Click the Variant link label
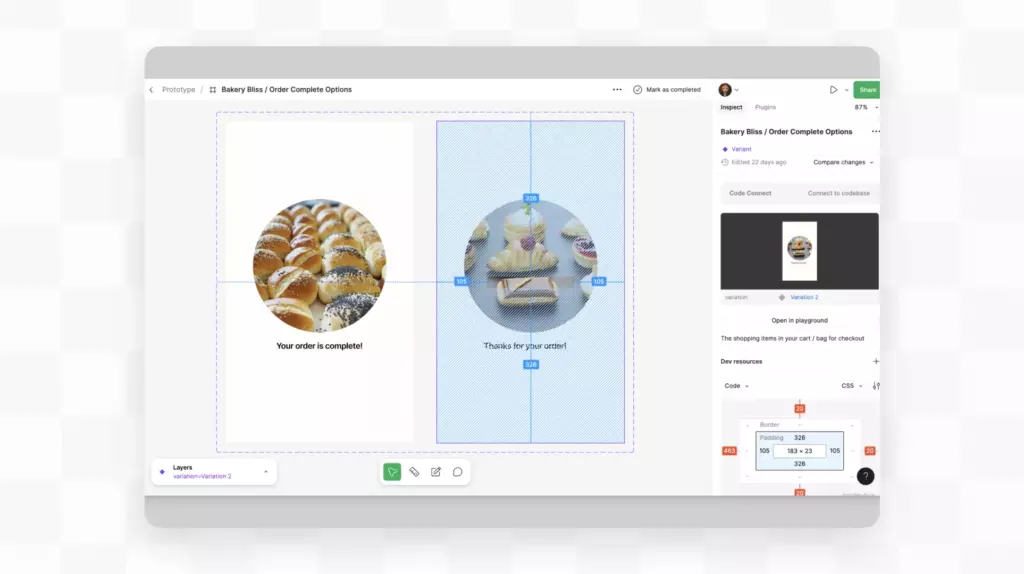This screenshot has width=1024, height=574. tap(741, 149)
